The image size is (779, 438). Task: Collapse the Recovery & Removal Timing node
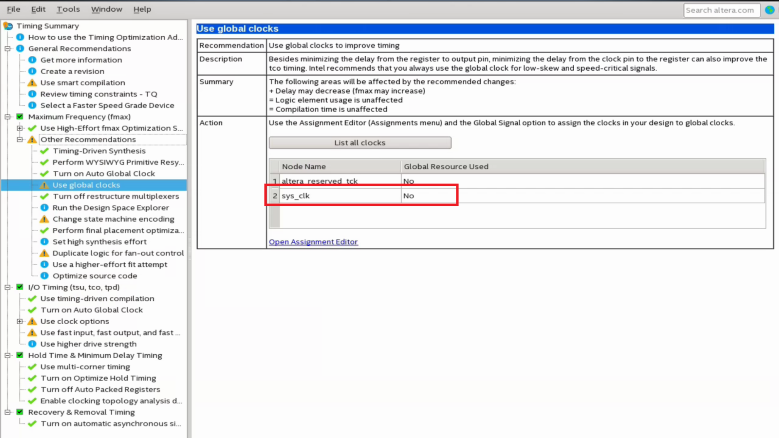coord(8,412)
